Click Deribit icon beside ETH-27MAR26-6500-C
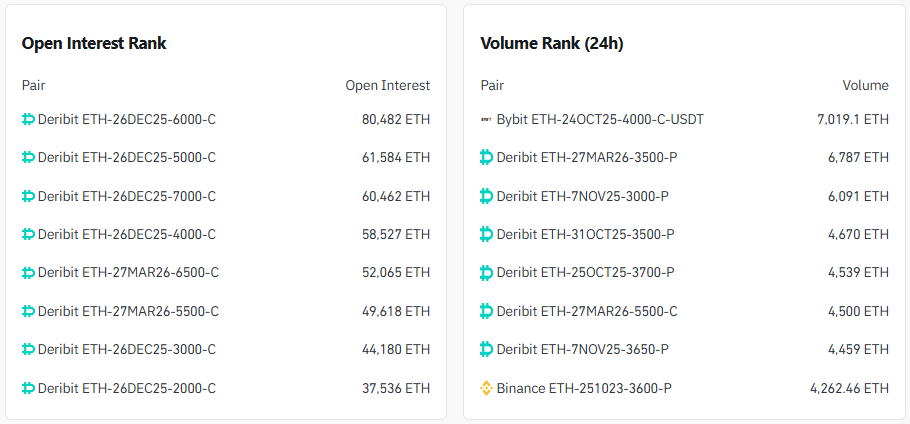Screen dimensions: 910x424 pyautogui.click(x=28, y=272)
